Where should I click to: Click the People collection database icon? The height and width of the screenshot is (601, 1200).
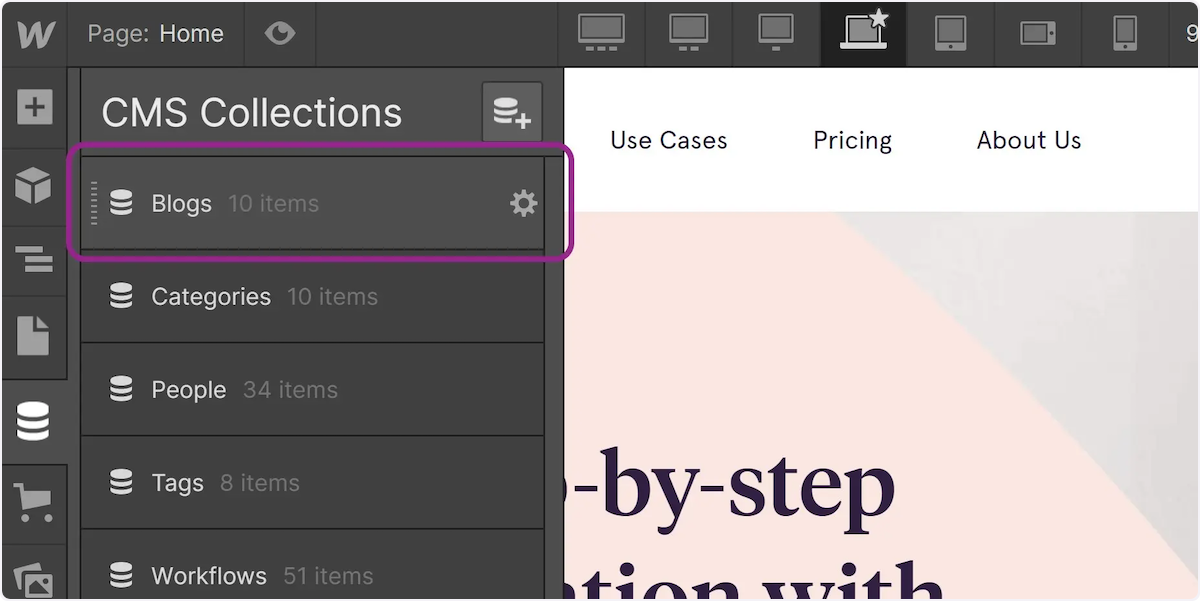pyautogui.click(x=121, y=390)
